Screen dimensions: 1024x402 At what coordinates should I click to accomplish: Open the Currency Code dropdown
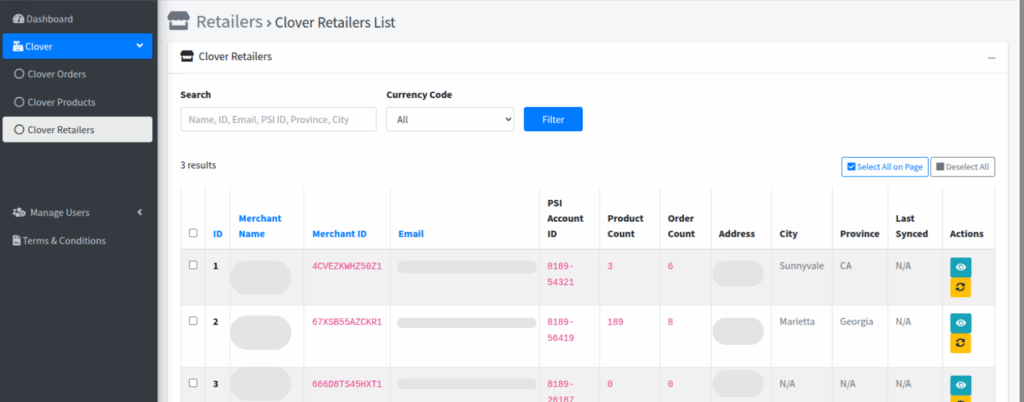coord(450,119)
